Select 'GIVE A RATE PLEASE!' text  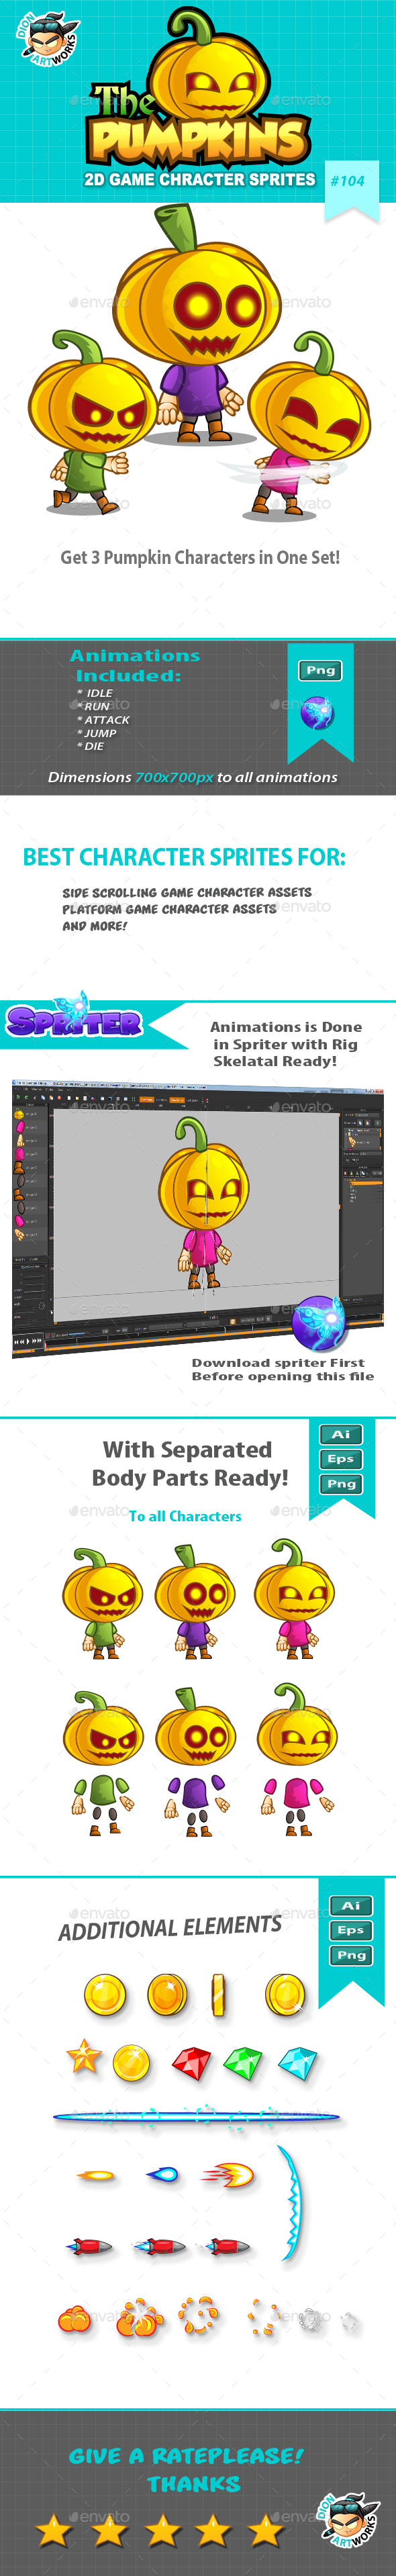186,2455
